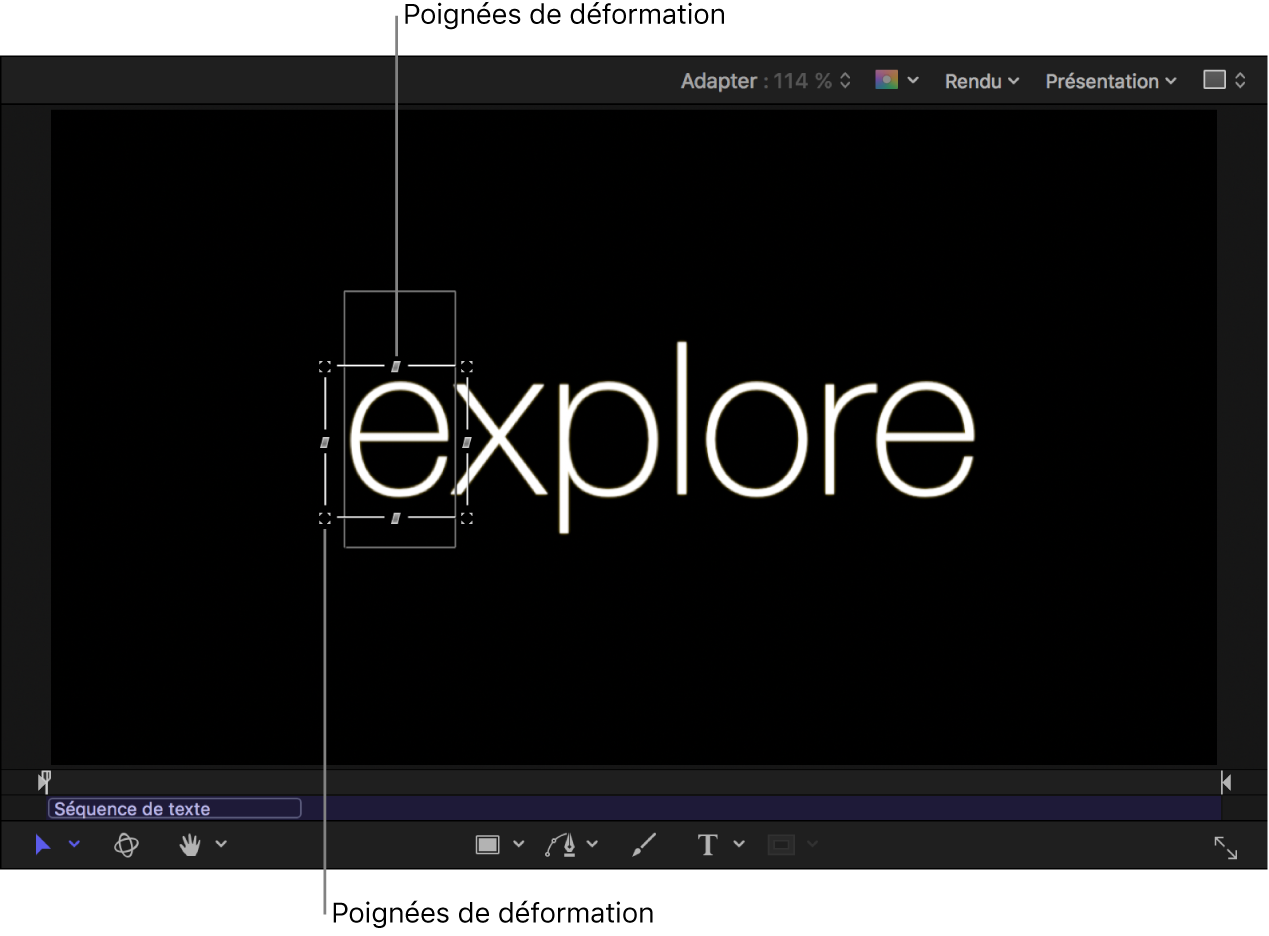Select the Paint Stroke brush tool
1269x936 pixels.
[x=645, y=845]
